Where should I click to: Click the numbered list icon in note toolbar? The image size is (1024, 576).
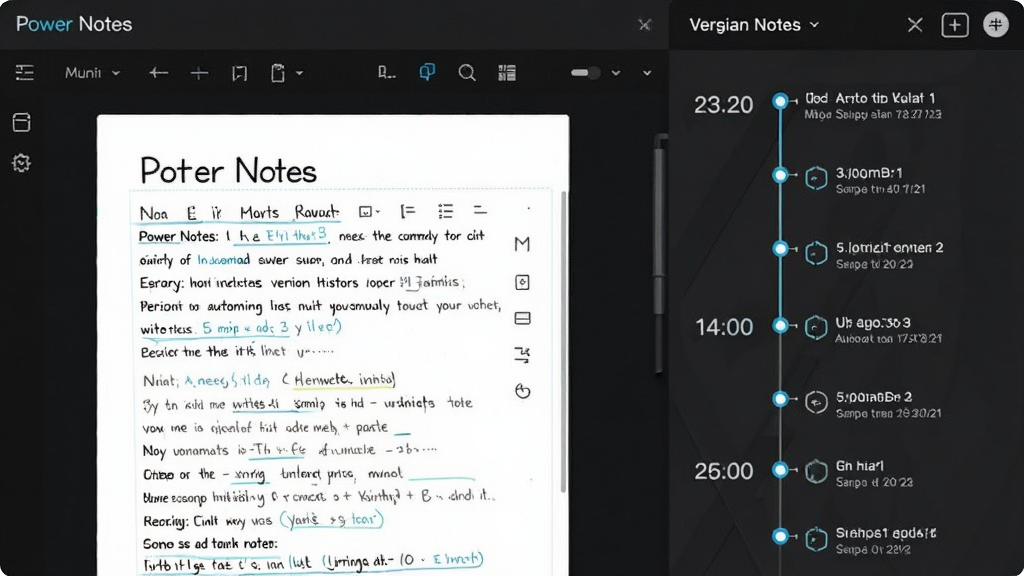pos(408,211)
